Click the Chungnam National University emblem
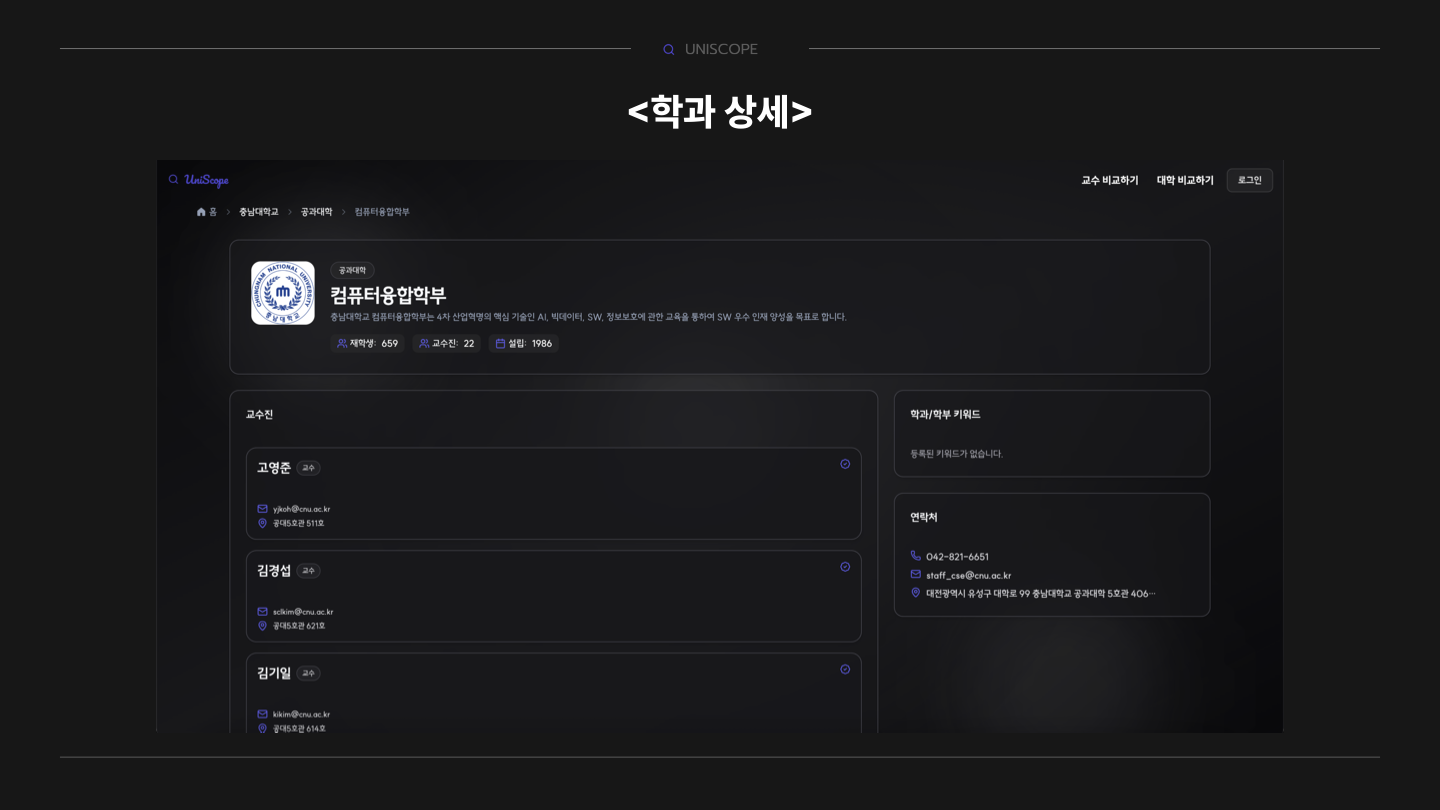 coord(283,293)
